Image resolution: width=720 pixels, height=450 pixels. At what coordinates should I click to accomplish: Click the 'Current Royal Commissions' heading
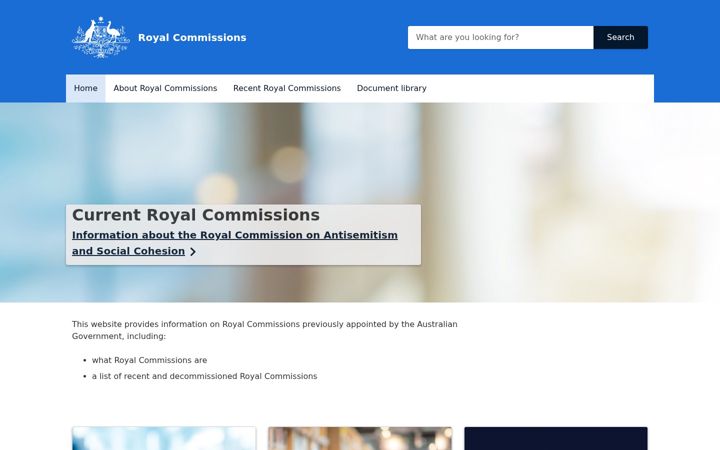pos(196,215)
